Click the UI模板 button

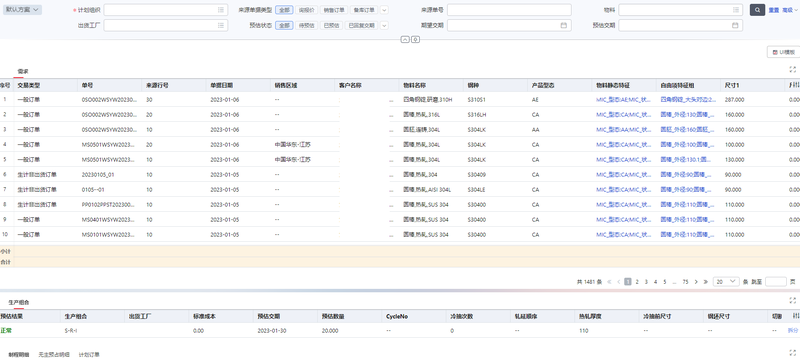click(783, 52)
